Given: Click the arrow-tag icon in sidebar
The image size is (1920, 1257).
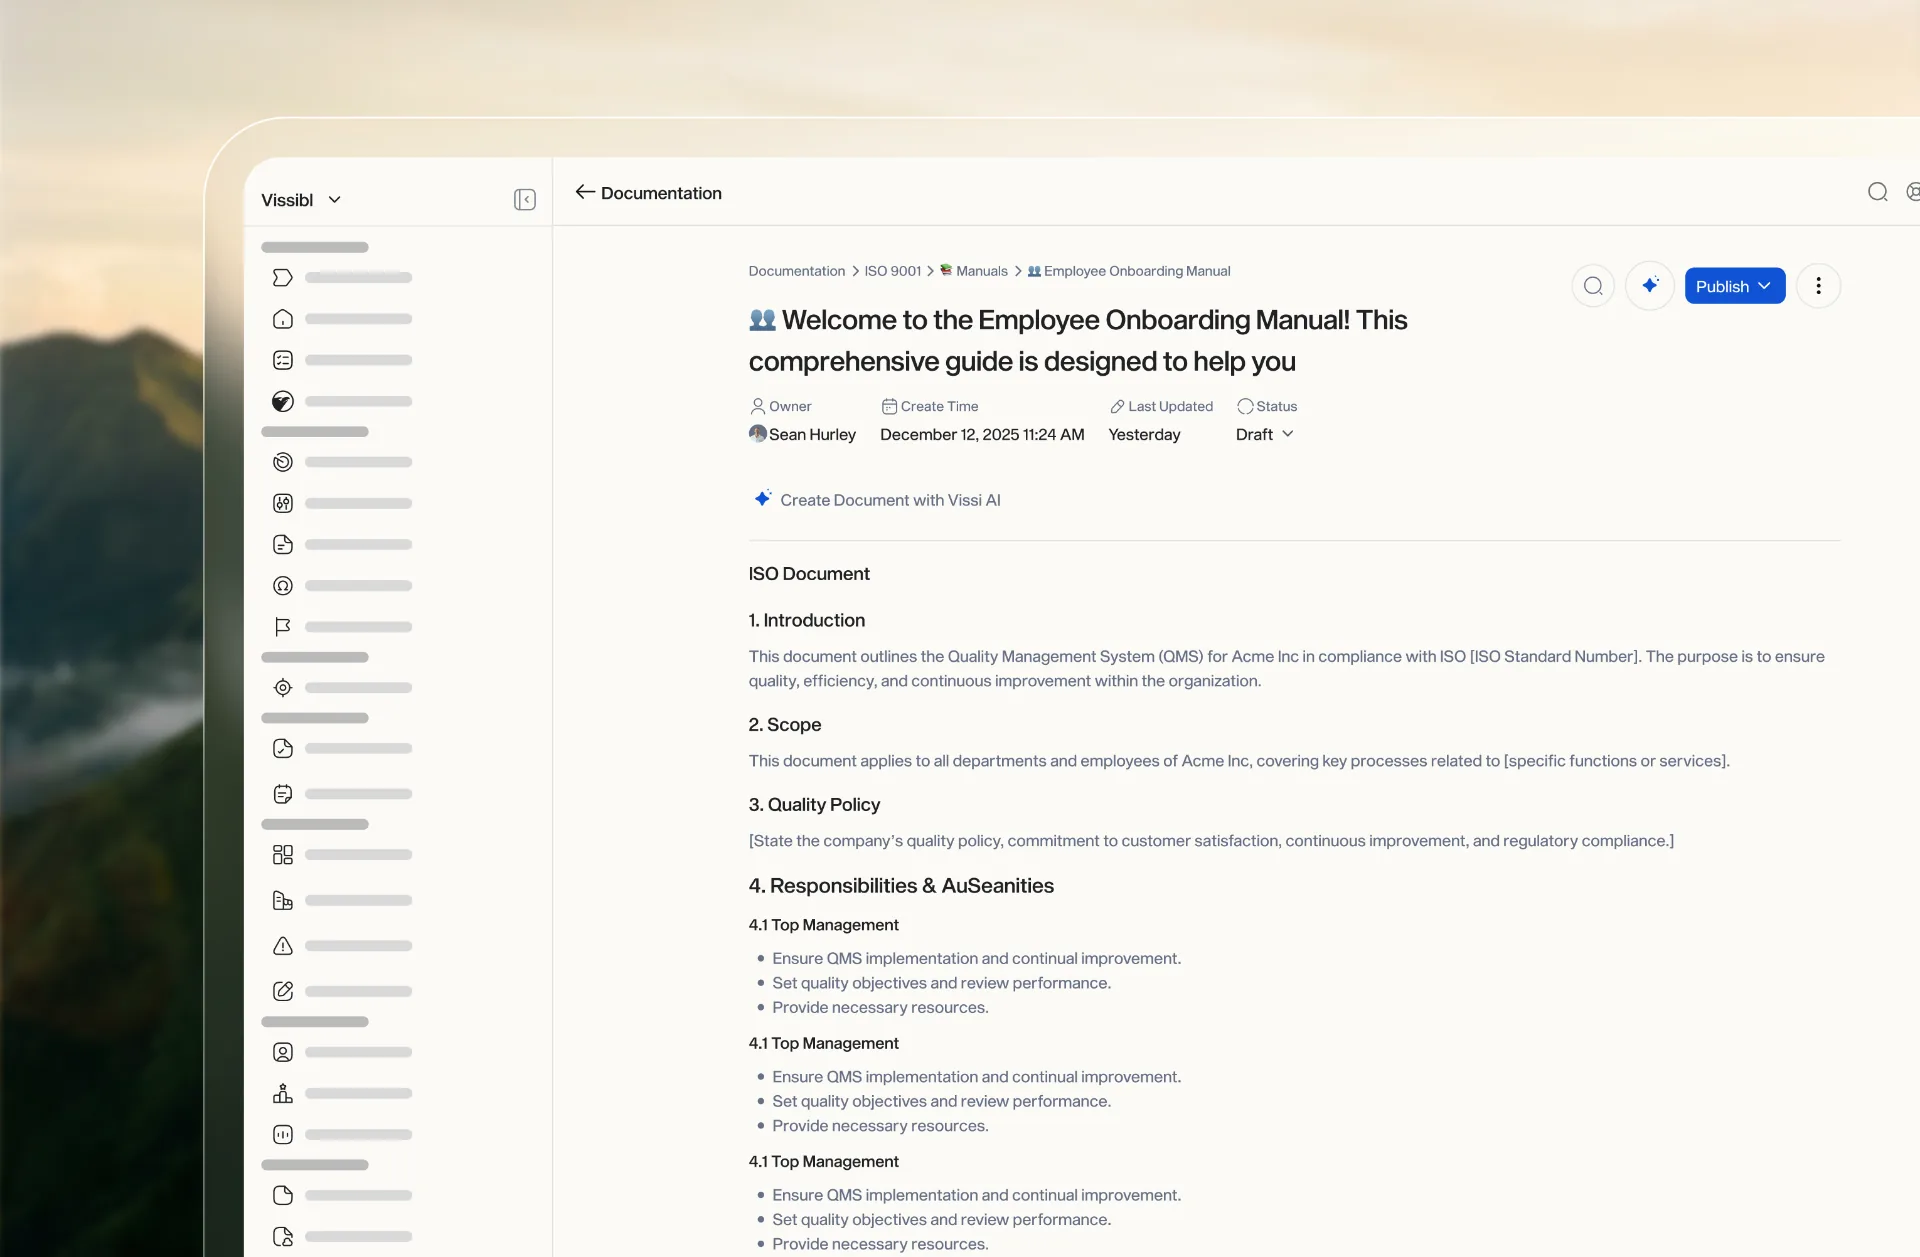Looking at the screenshot, I should 283,278.
